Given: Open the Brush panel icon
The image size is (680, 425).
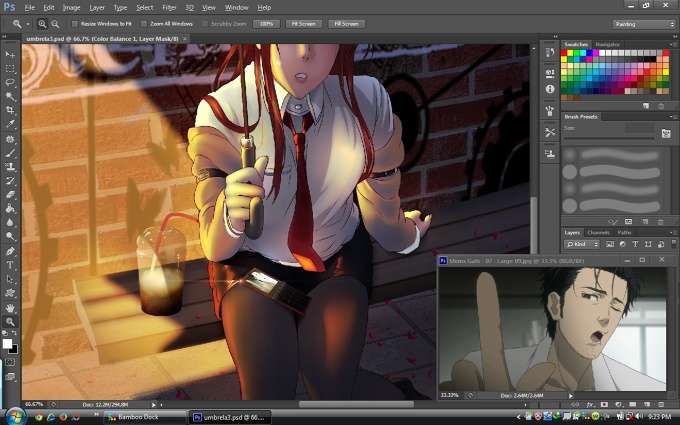Looking at the screenshot, I should point(550,111).
